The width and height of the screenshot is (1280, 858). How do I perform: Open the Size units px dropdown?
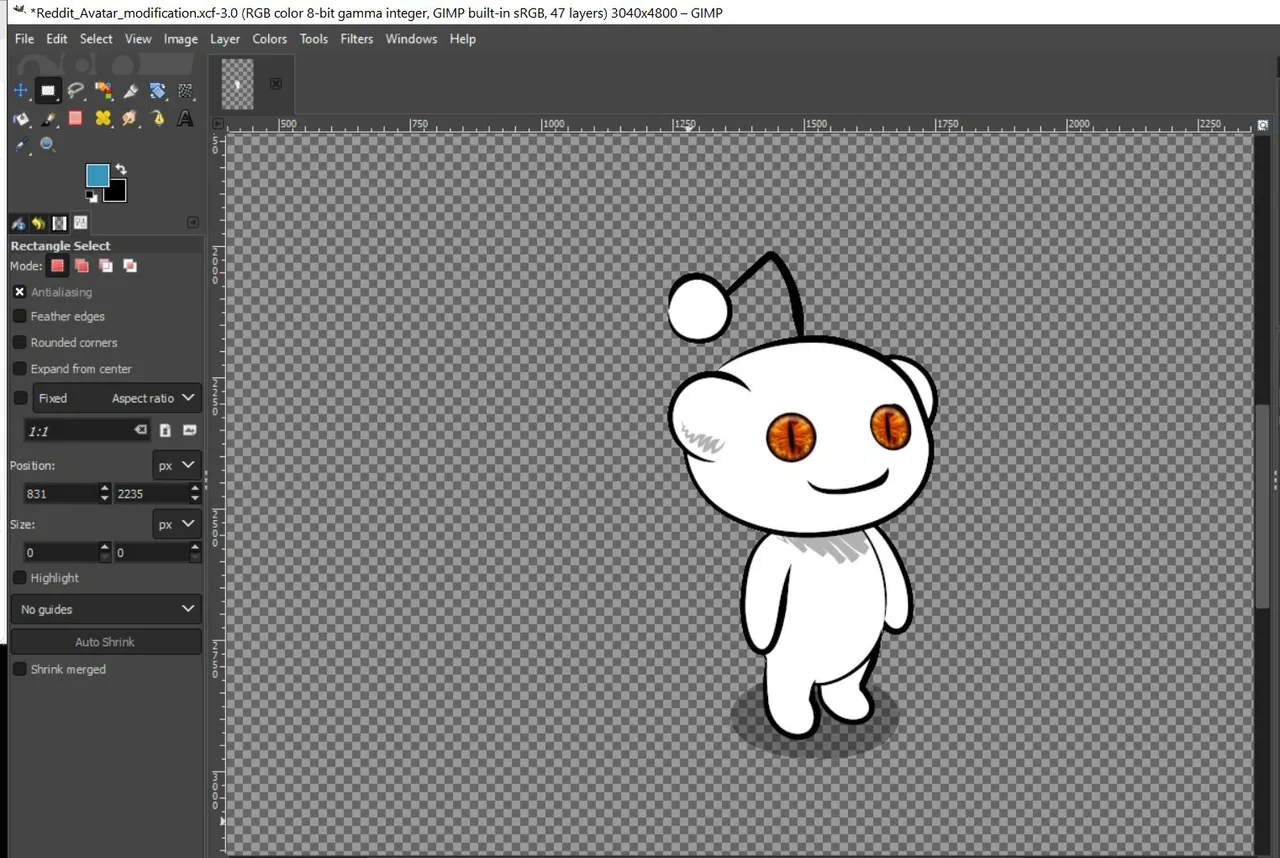click(x=177, y=524)
